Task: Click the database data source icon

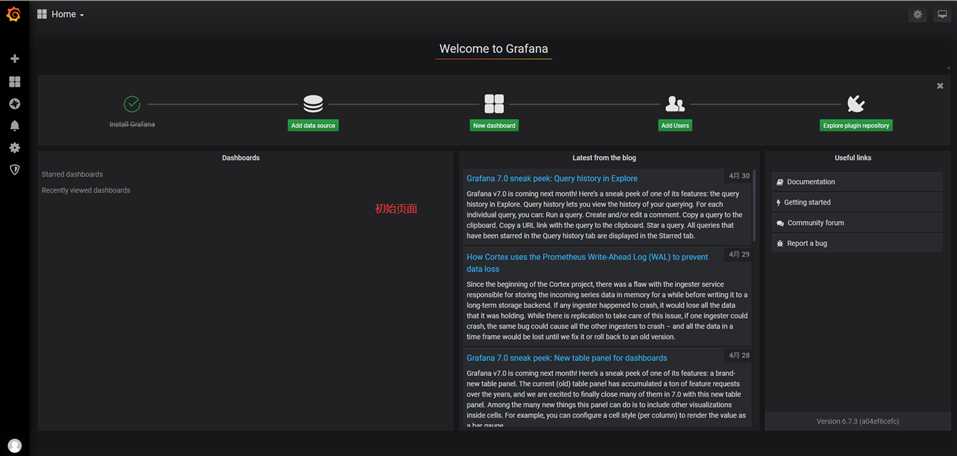Action: [313, 104]
